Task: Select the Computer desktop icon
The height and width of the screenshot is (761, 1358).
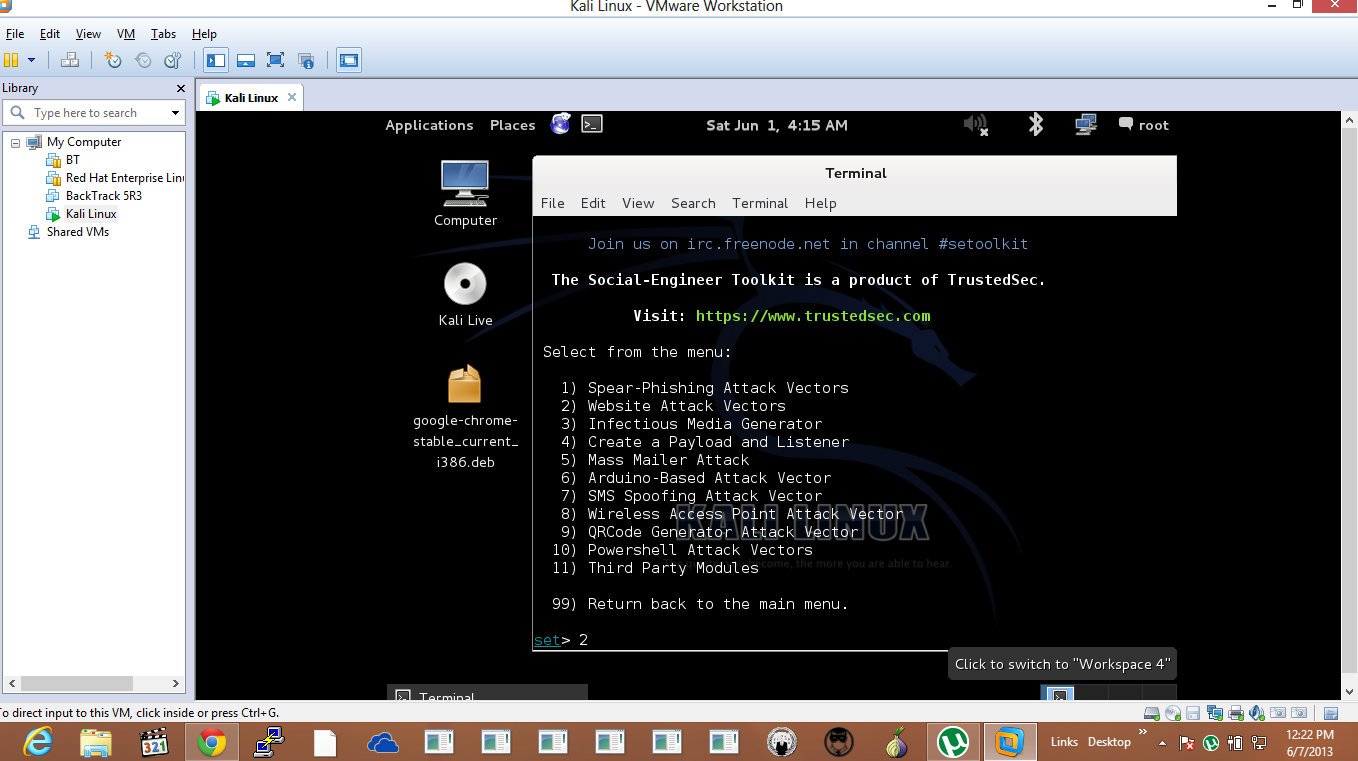Action: pyautogui.click(x=465, y=194)
